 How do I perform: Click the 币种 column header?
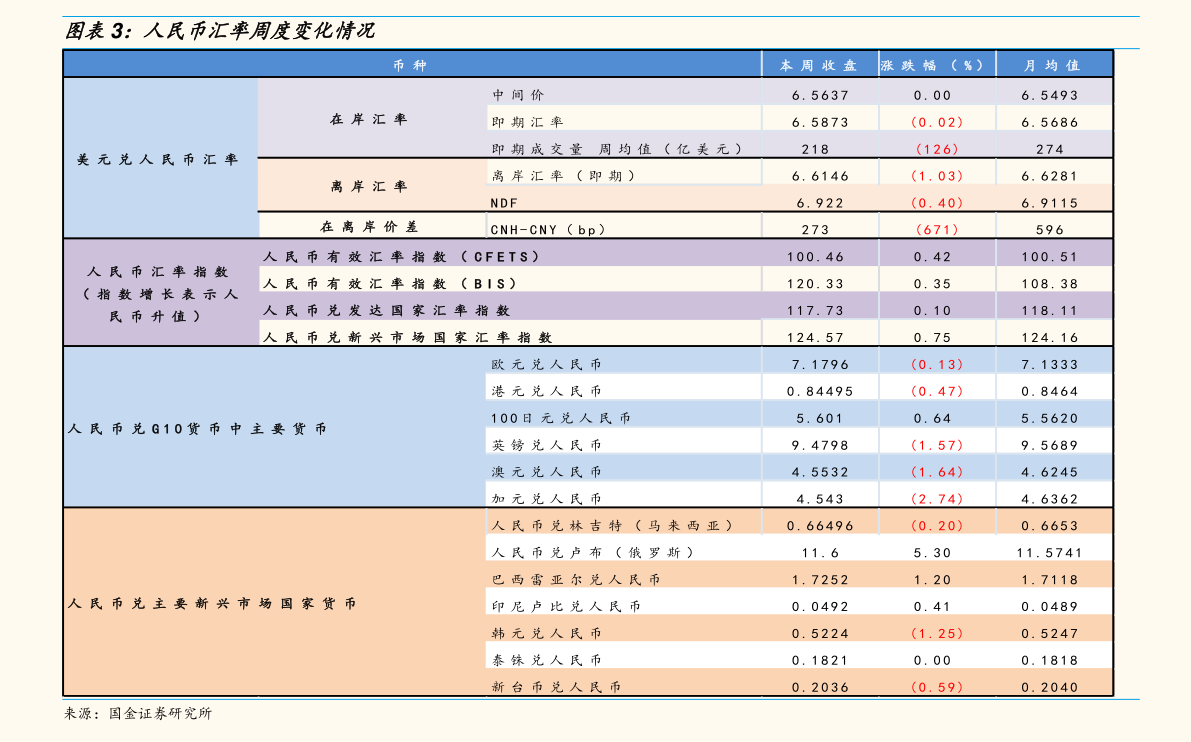tap(410, 65)
